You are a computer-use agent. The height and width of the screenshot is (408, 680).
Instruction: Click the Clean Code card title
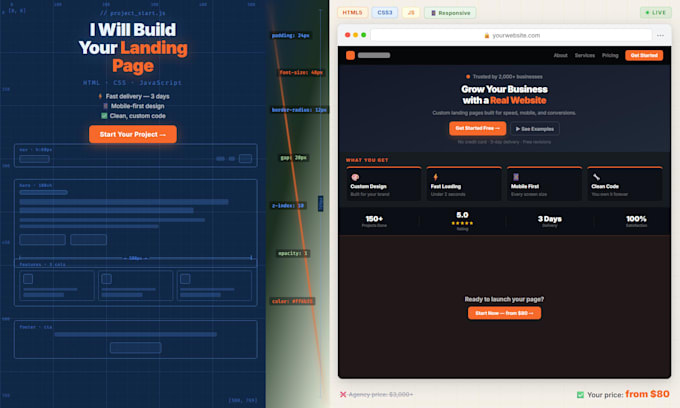tap(605, 186)
